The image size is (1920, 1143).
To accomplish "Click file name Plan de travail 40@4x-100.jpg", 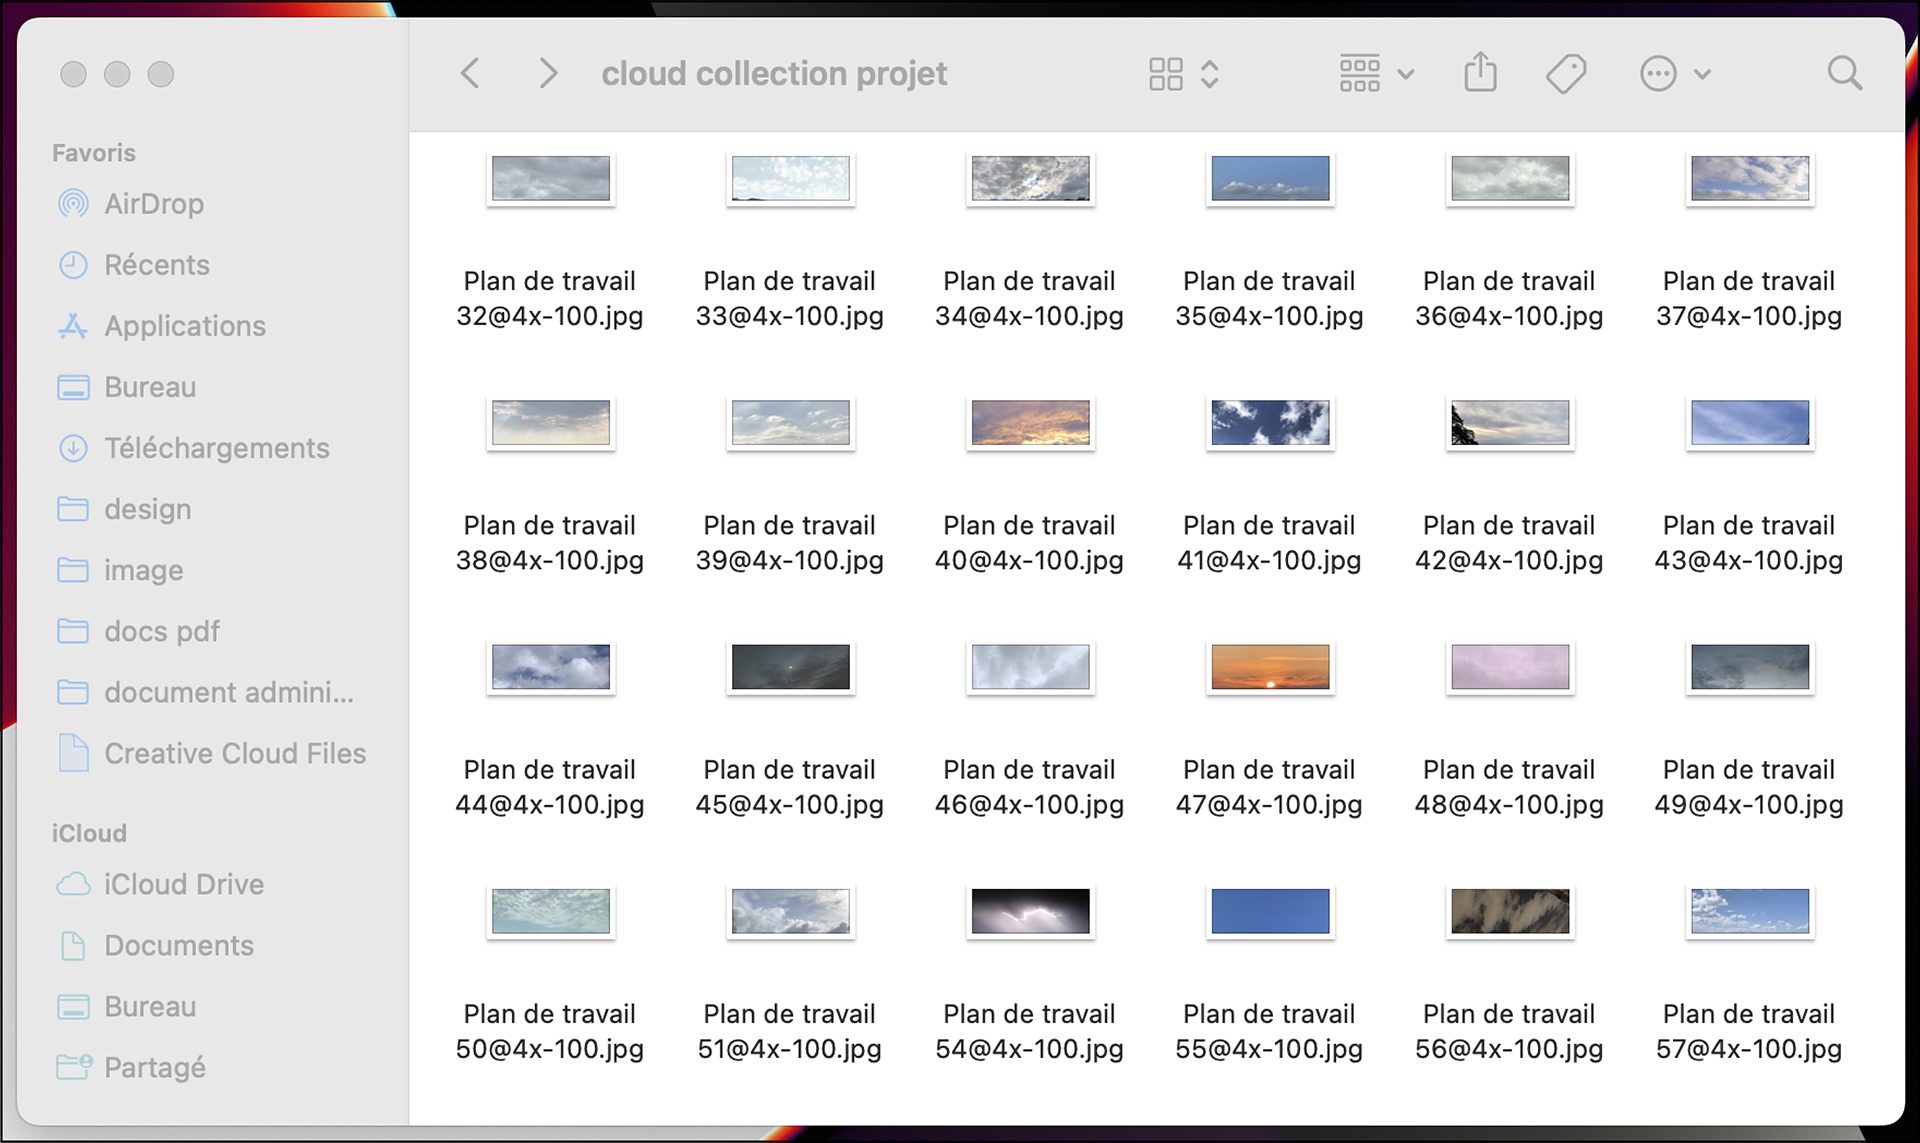I will coord(1029,543).
